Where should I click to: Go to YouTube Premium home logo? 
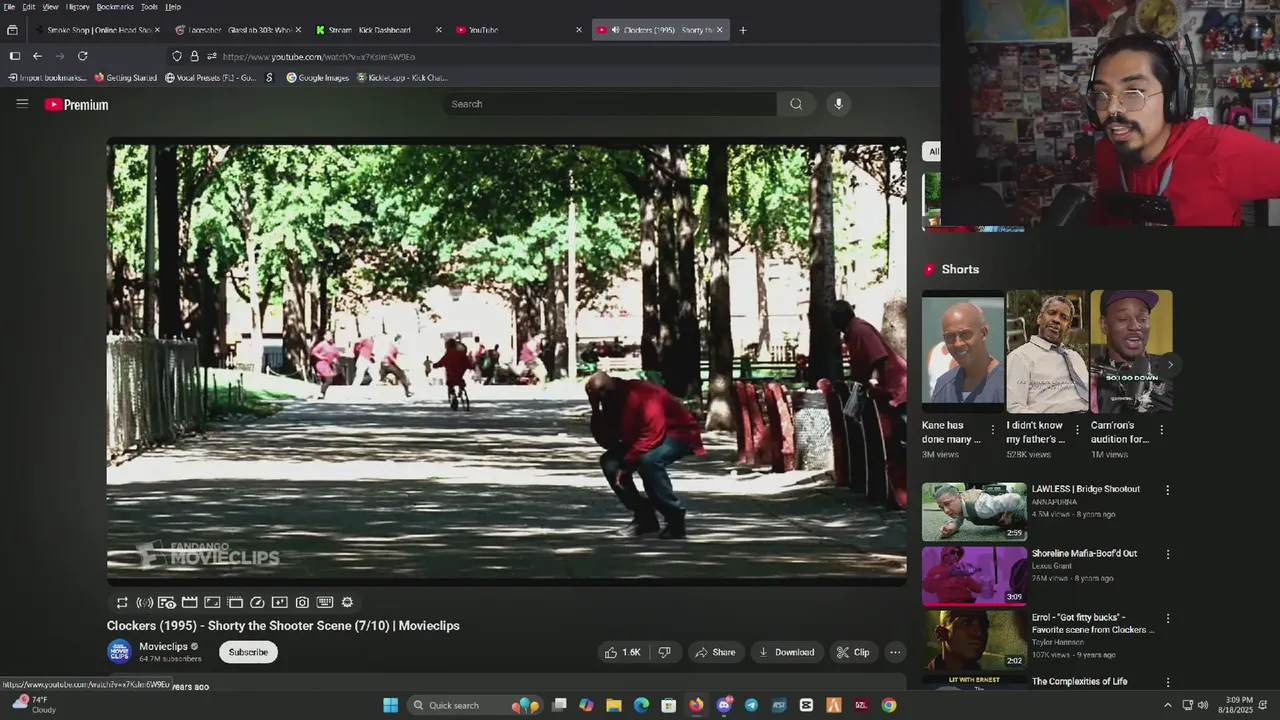[76, 104]
